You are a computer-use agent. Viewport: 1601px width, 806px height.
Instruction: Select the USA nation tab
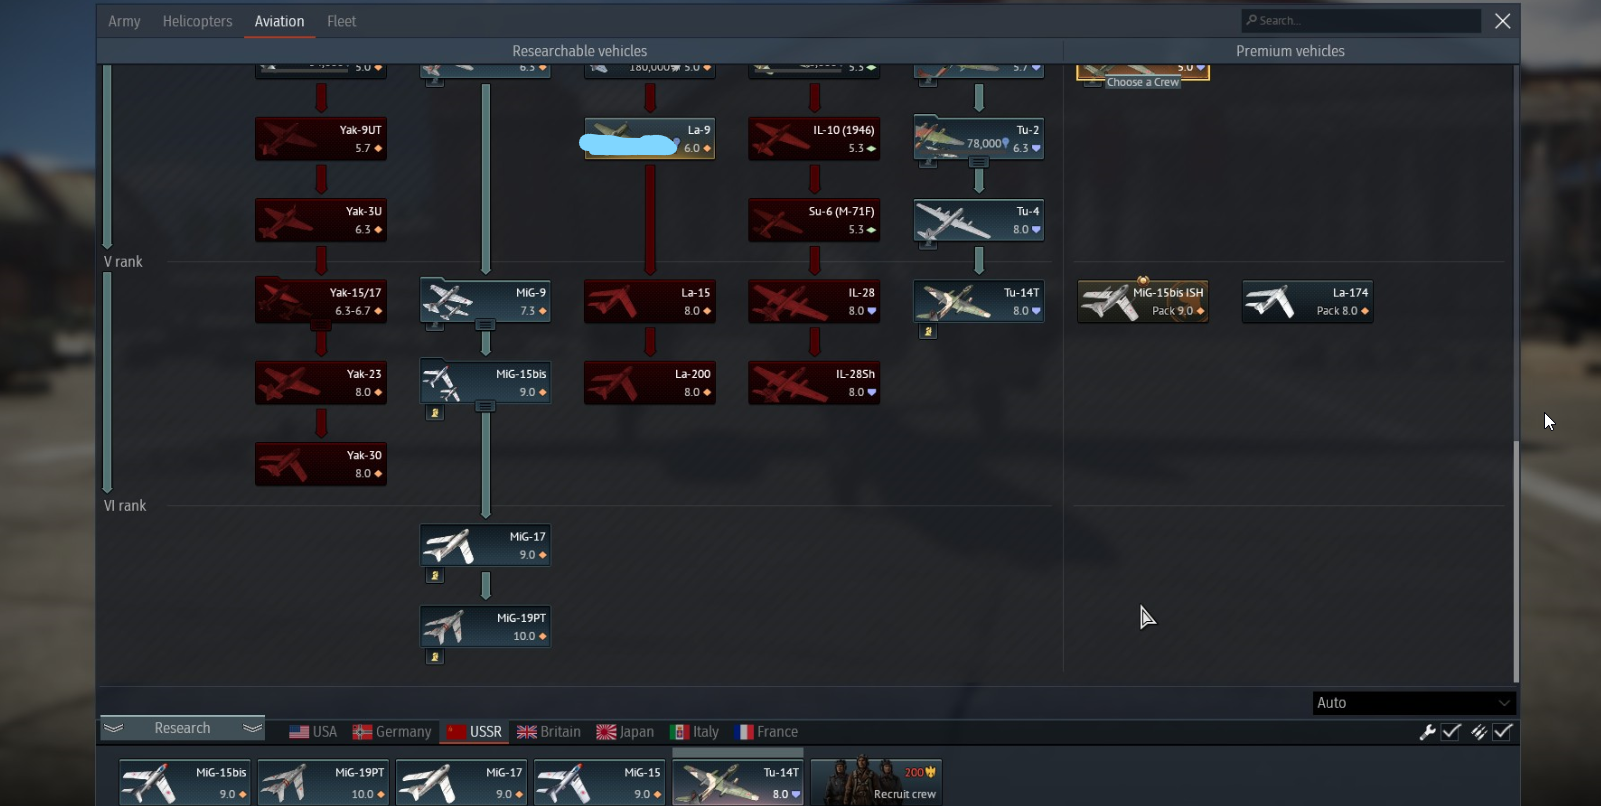pos(313,732)
